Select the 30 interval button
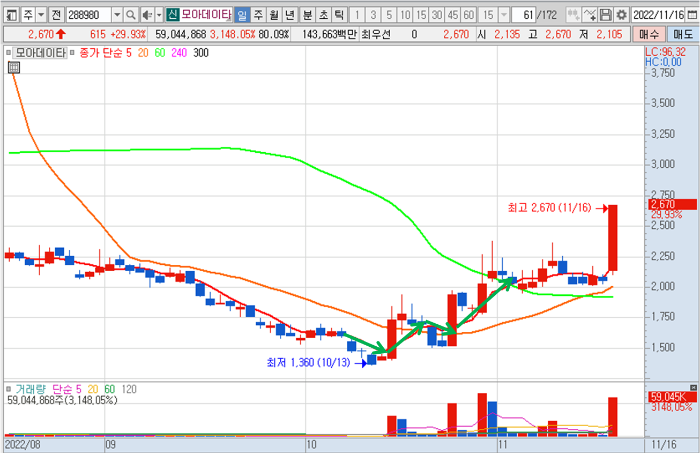This screenshot has width=700, height=453. point(437,15)
